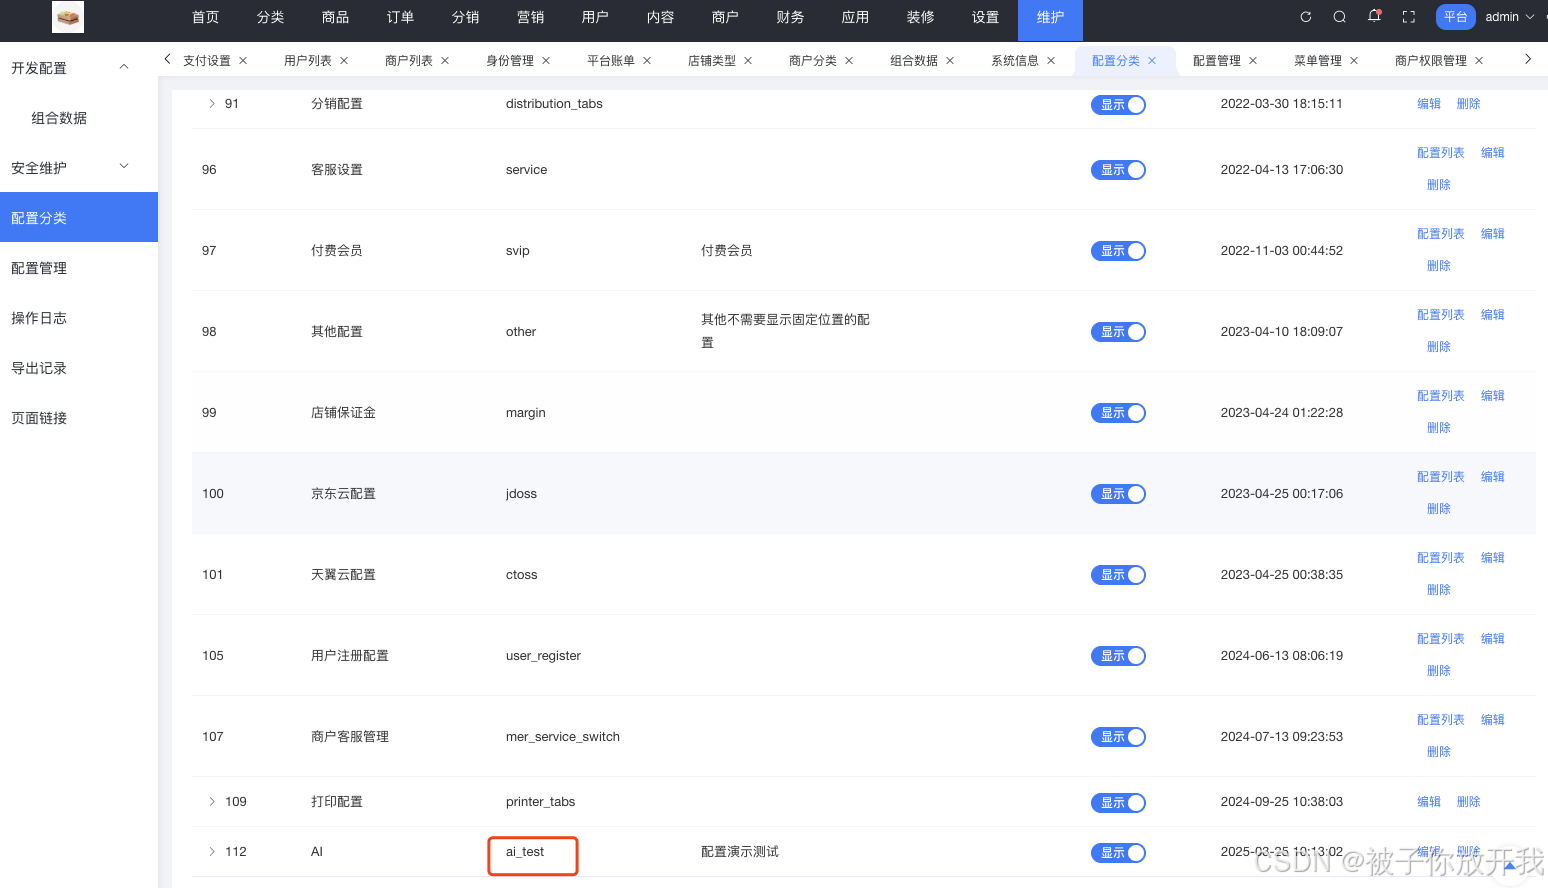Viewport: 1548px width, 888px height.
Task: Close the 系统信息 tab
Action: 1051,61
